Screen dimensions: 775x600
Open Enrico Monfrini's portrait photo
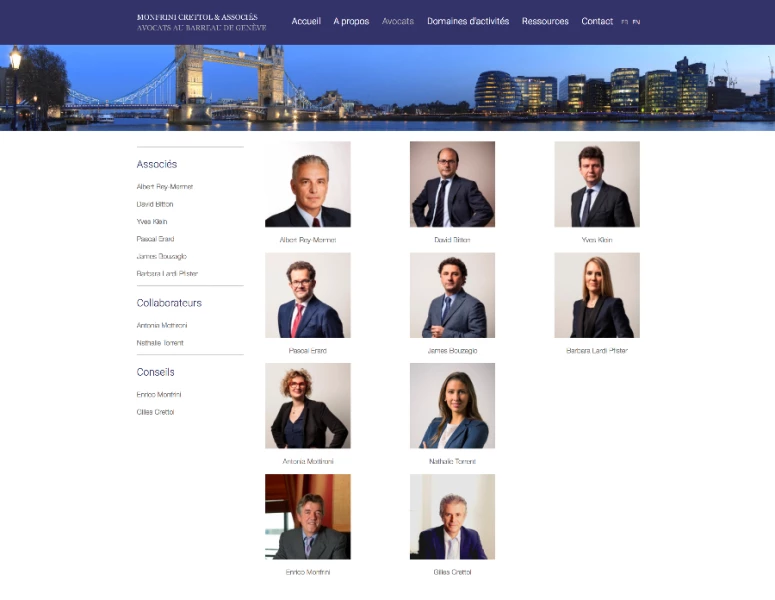coord(307,516)
